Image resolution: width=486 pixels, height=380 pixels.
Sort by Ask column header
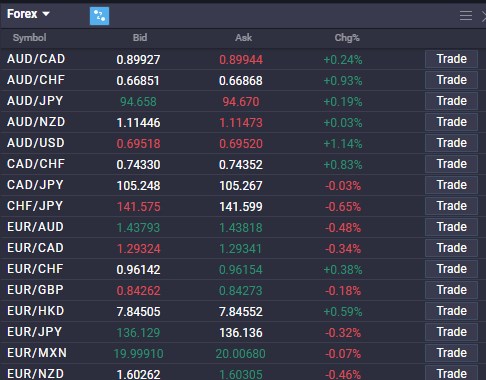pos(243,38)
